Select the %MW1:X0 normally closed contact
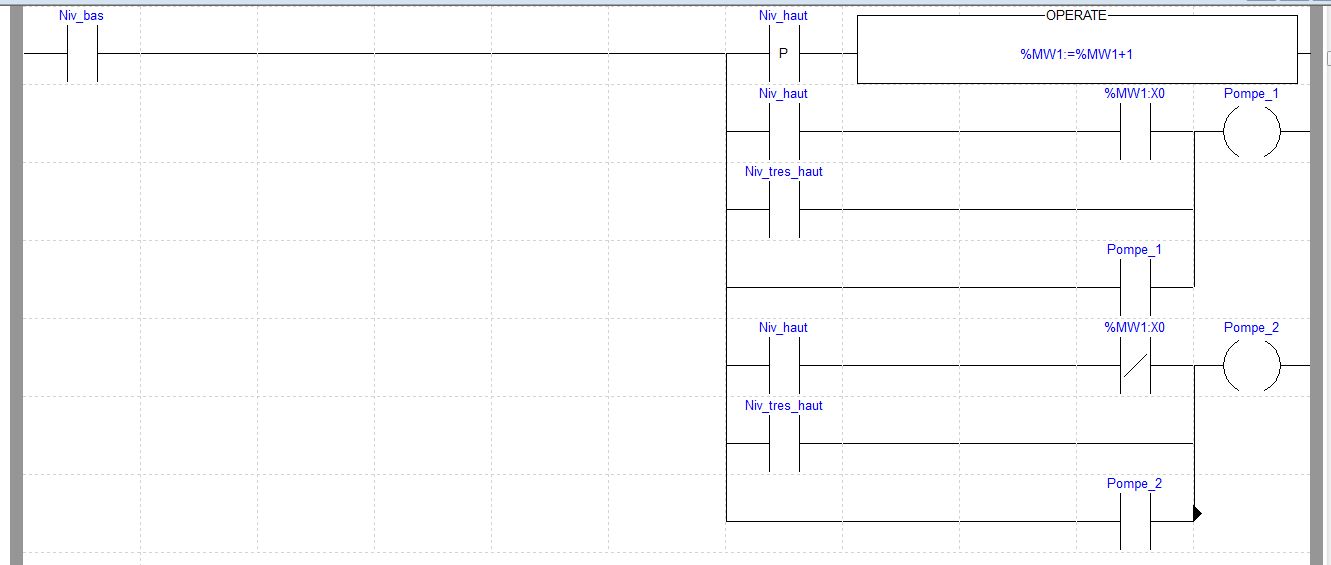Screen dimensions: 1331x565 [x=1135, y=365]
